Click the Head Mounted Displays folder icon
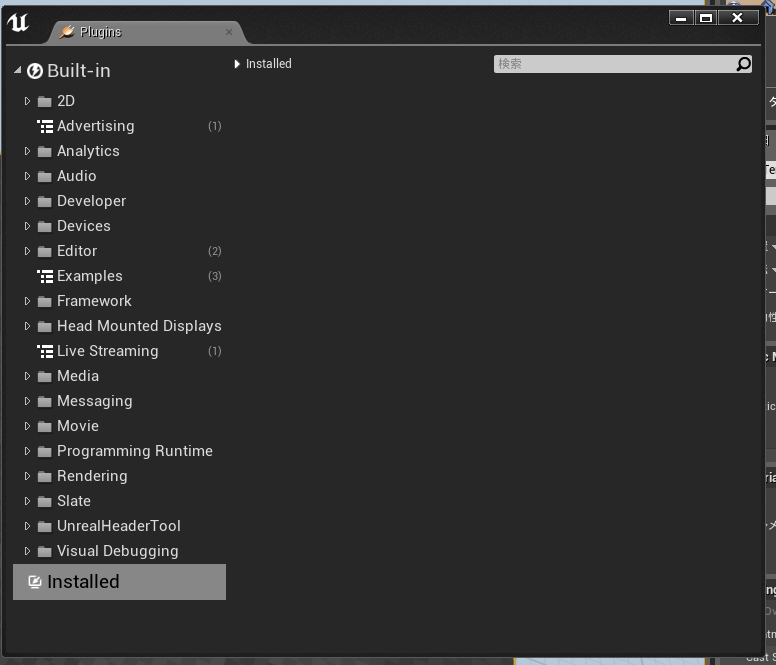776x665 pixels. (x=45, y=326)
